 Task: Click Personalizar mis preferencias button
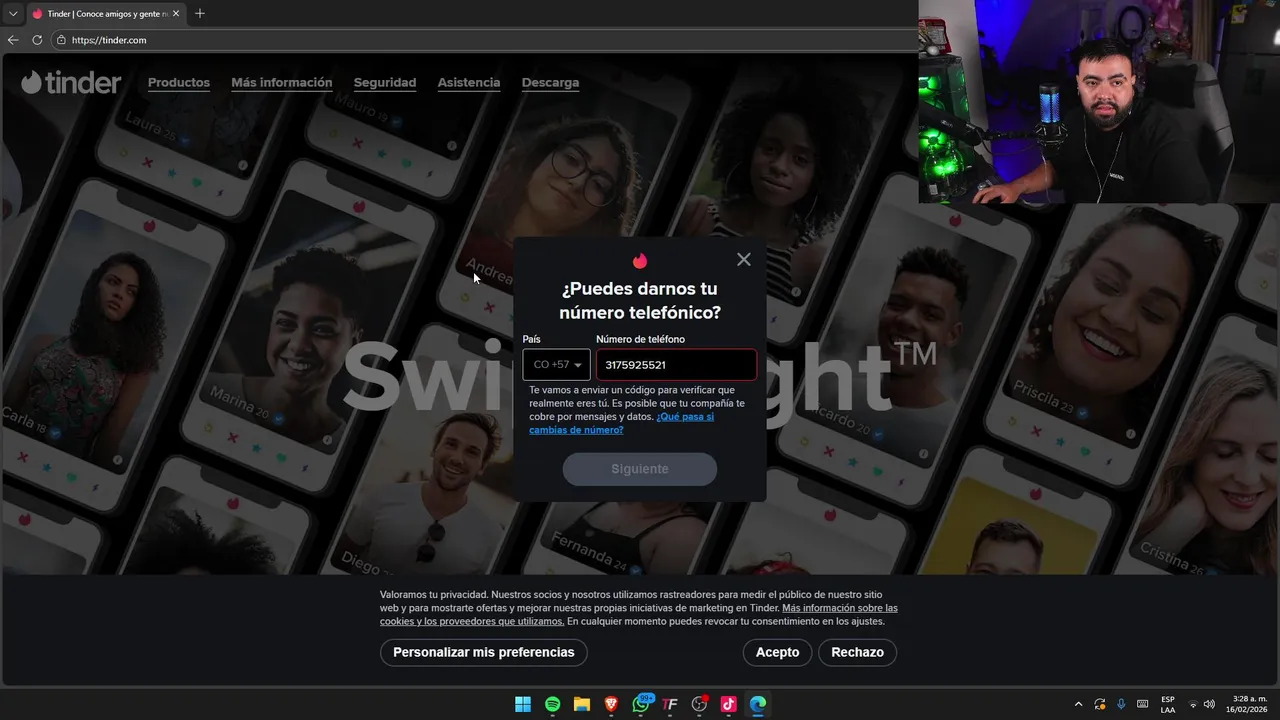tap(484, 652)
